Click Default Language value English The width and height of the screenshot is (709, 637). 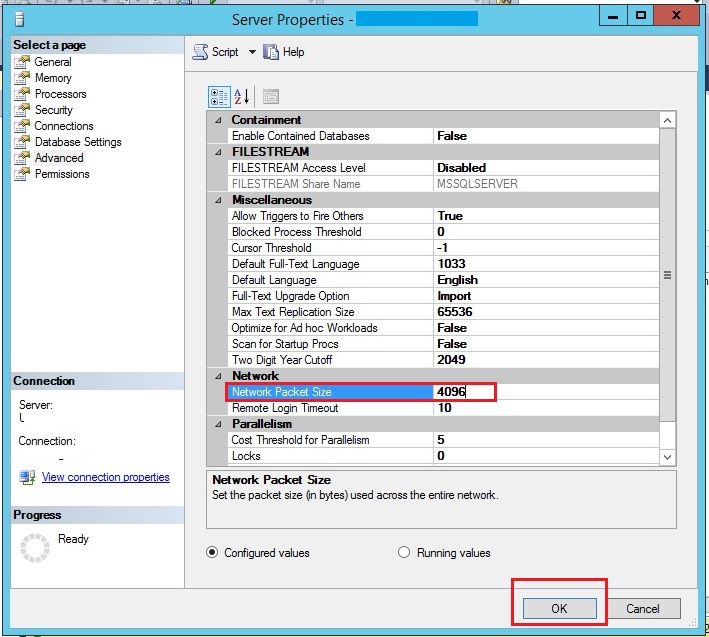(457, 280)
